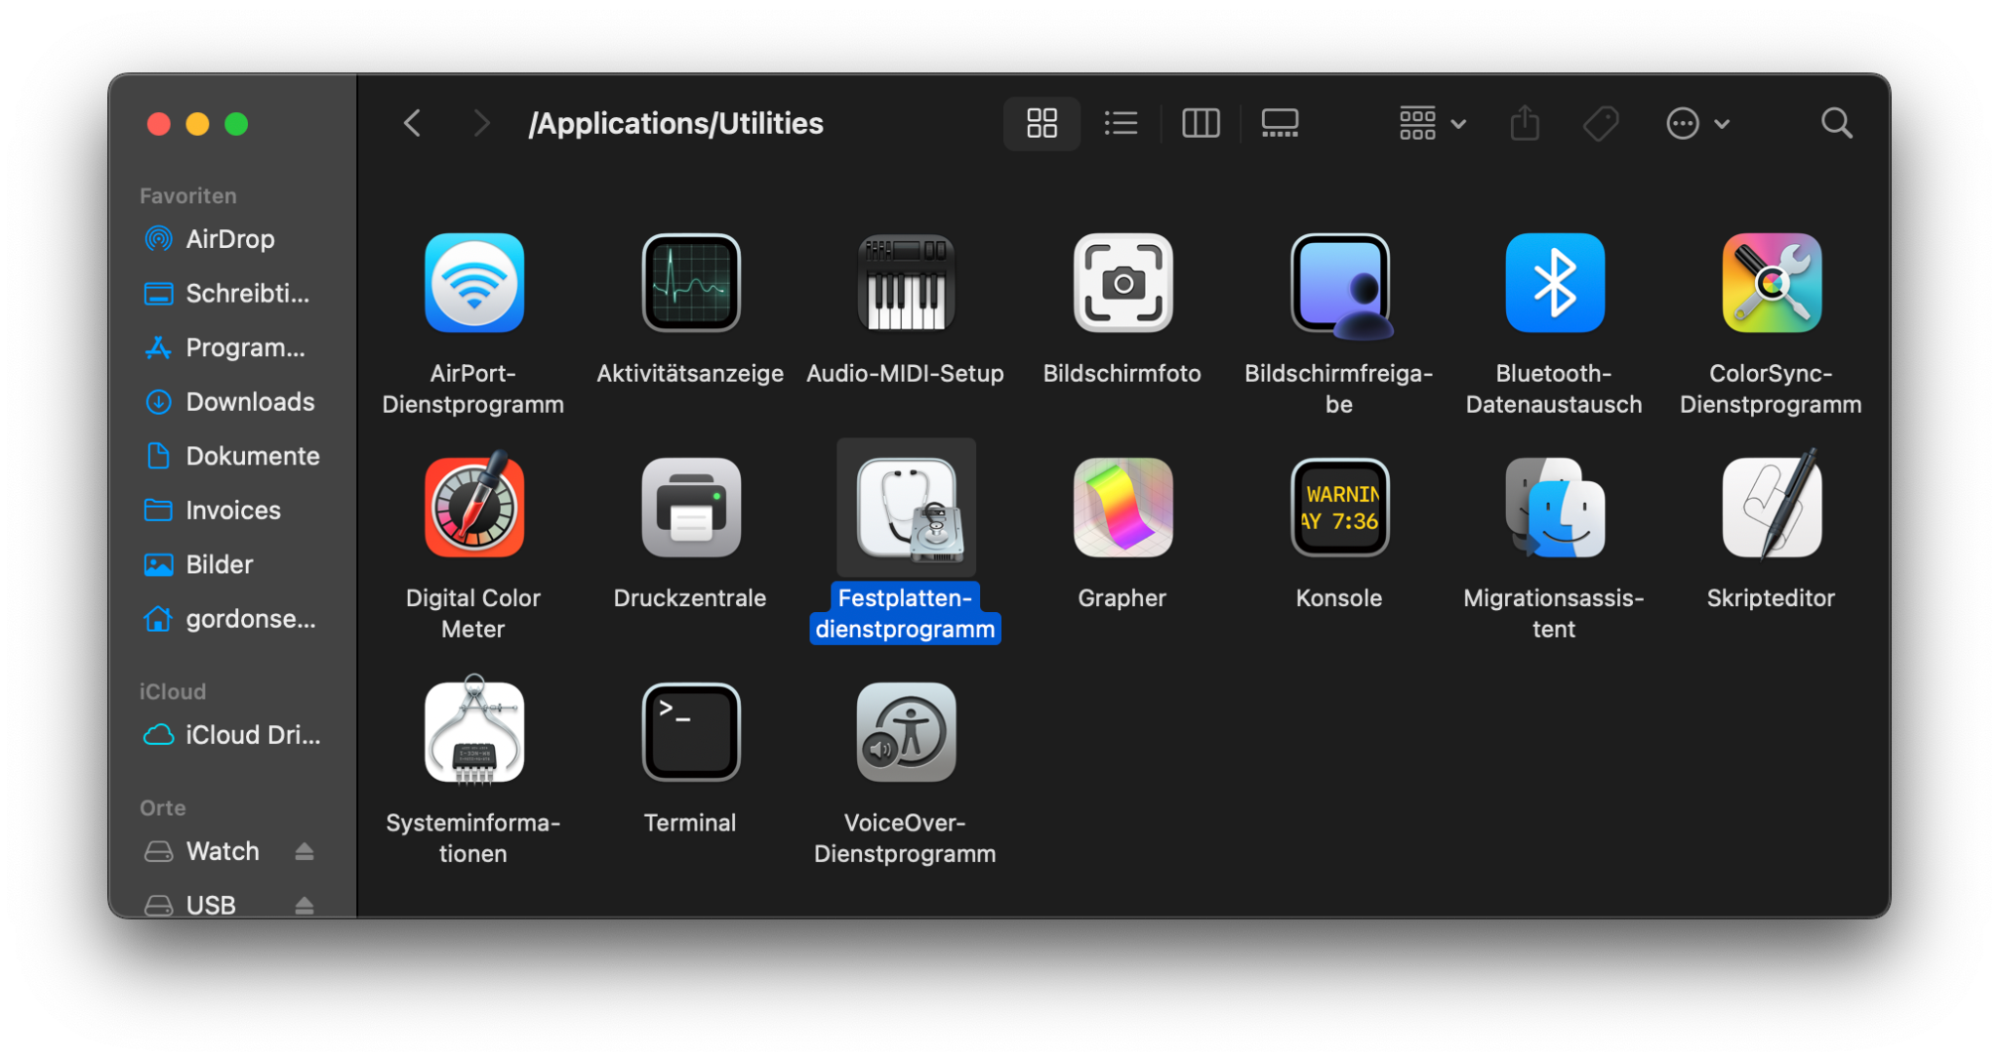Open the grouping options dropdown
The width and height of the screenshot is (1999, 1062).
point(1430,123)
